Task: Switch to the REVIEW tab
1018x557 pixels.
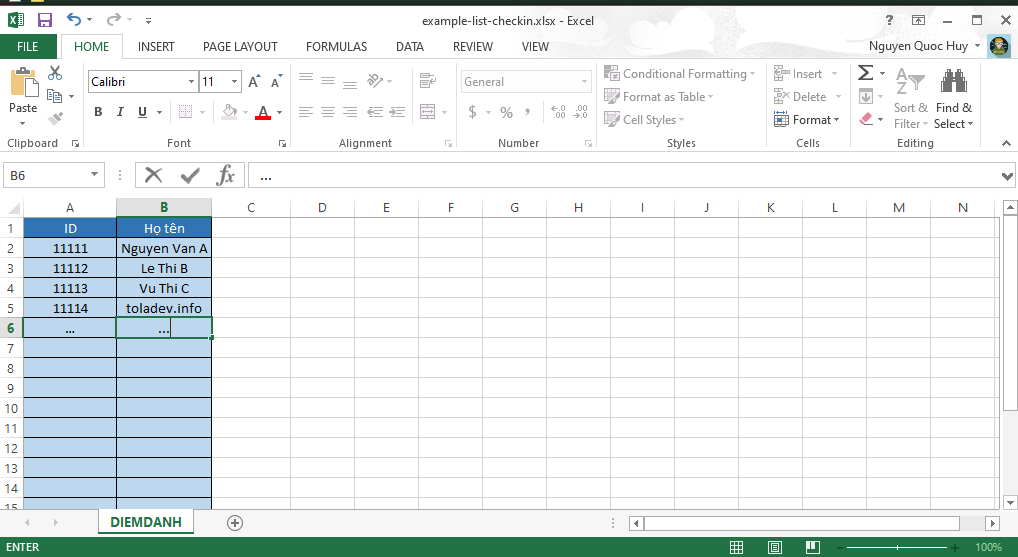Action: pos(473,47)
